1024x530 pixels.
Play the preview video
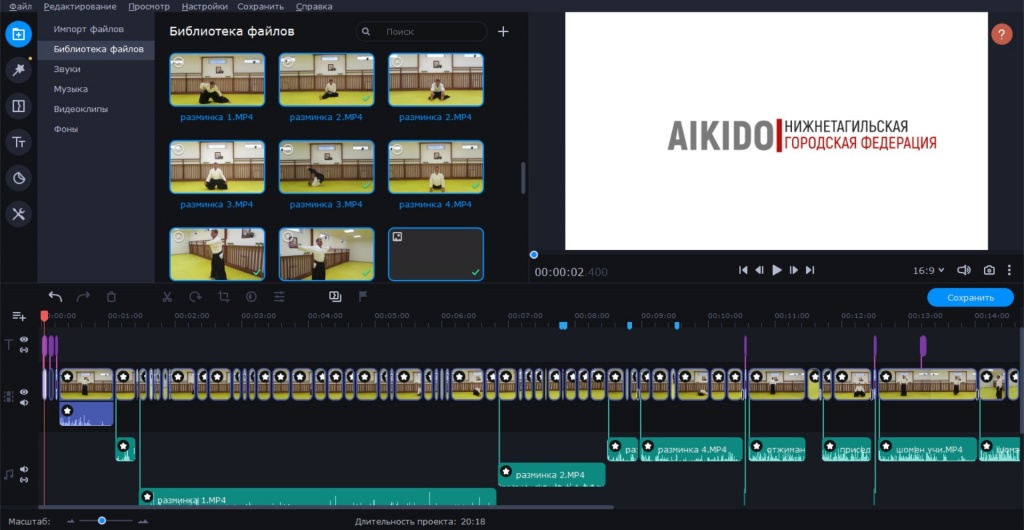tap(776, 270)
